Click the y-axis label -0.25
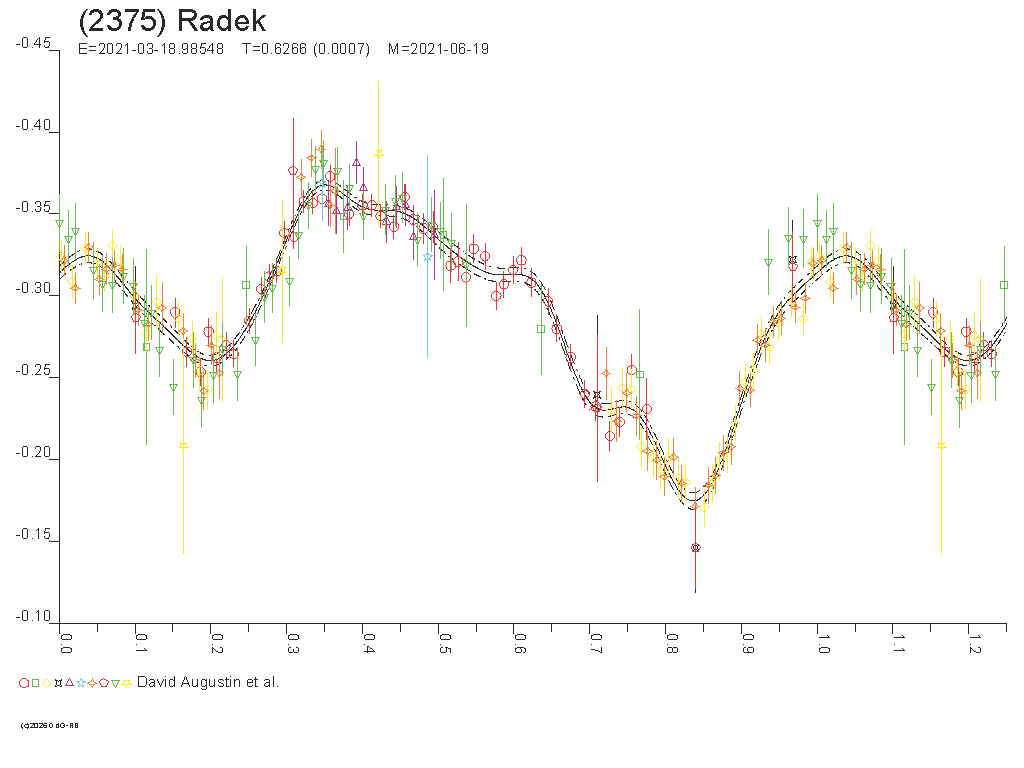This screenshot has height=768, width=1024. coord(33,370)
